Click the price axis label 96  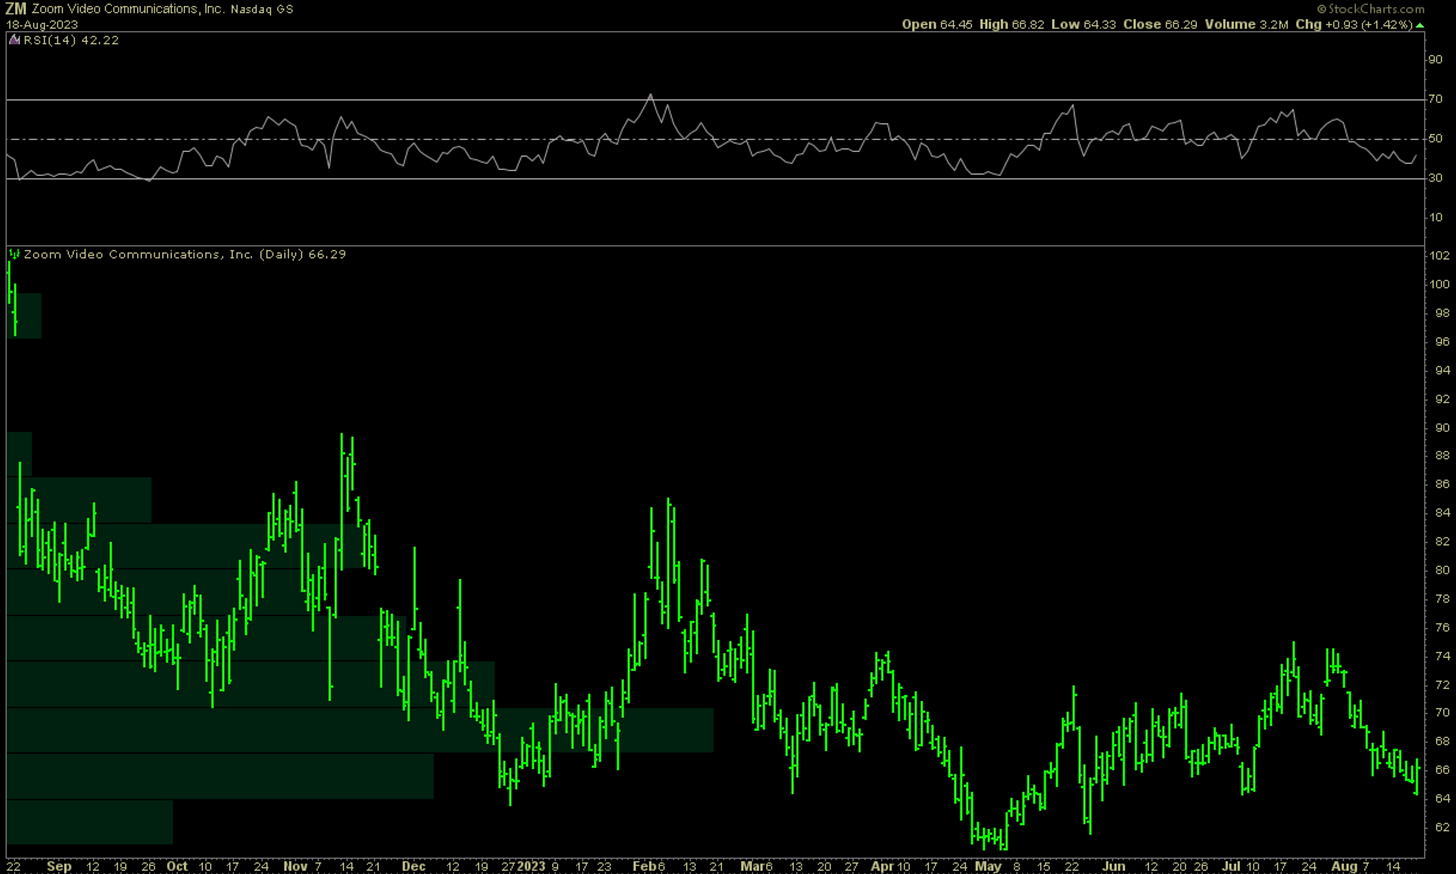[x=1442, y=341]
